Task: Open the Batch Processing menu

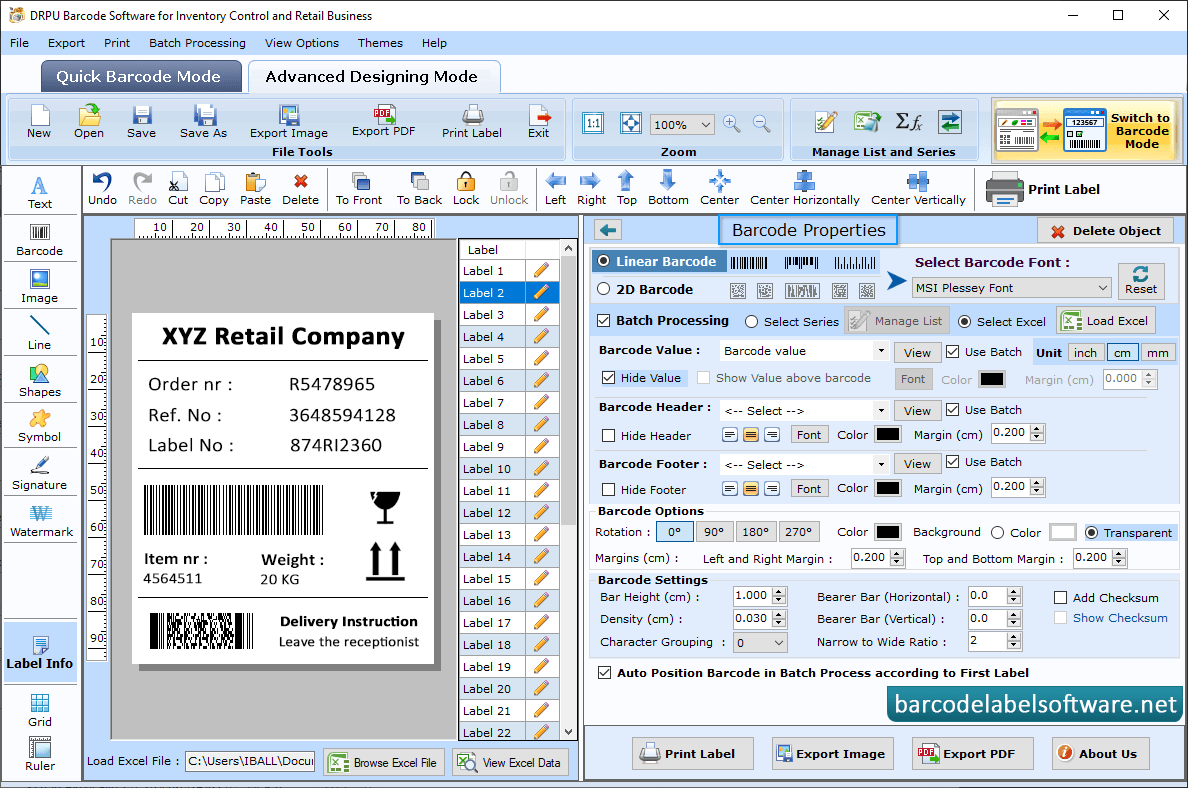Action: [197, 43]
